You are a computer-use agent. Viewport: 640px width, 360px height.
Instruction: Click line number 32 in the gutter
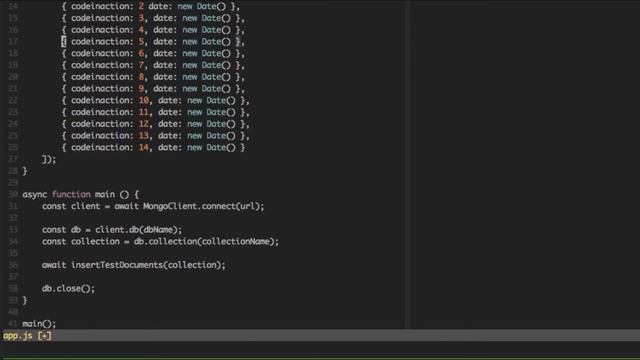(x=13, y=218)
